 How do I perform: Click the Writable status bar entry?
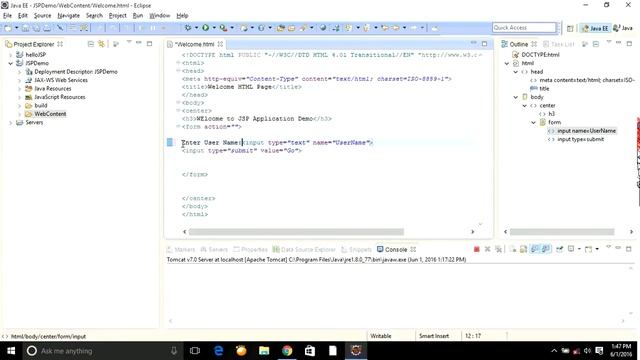click(380, 336)
